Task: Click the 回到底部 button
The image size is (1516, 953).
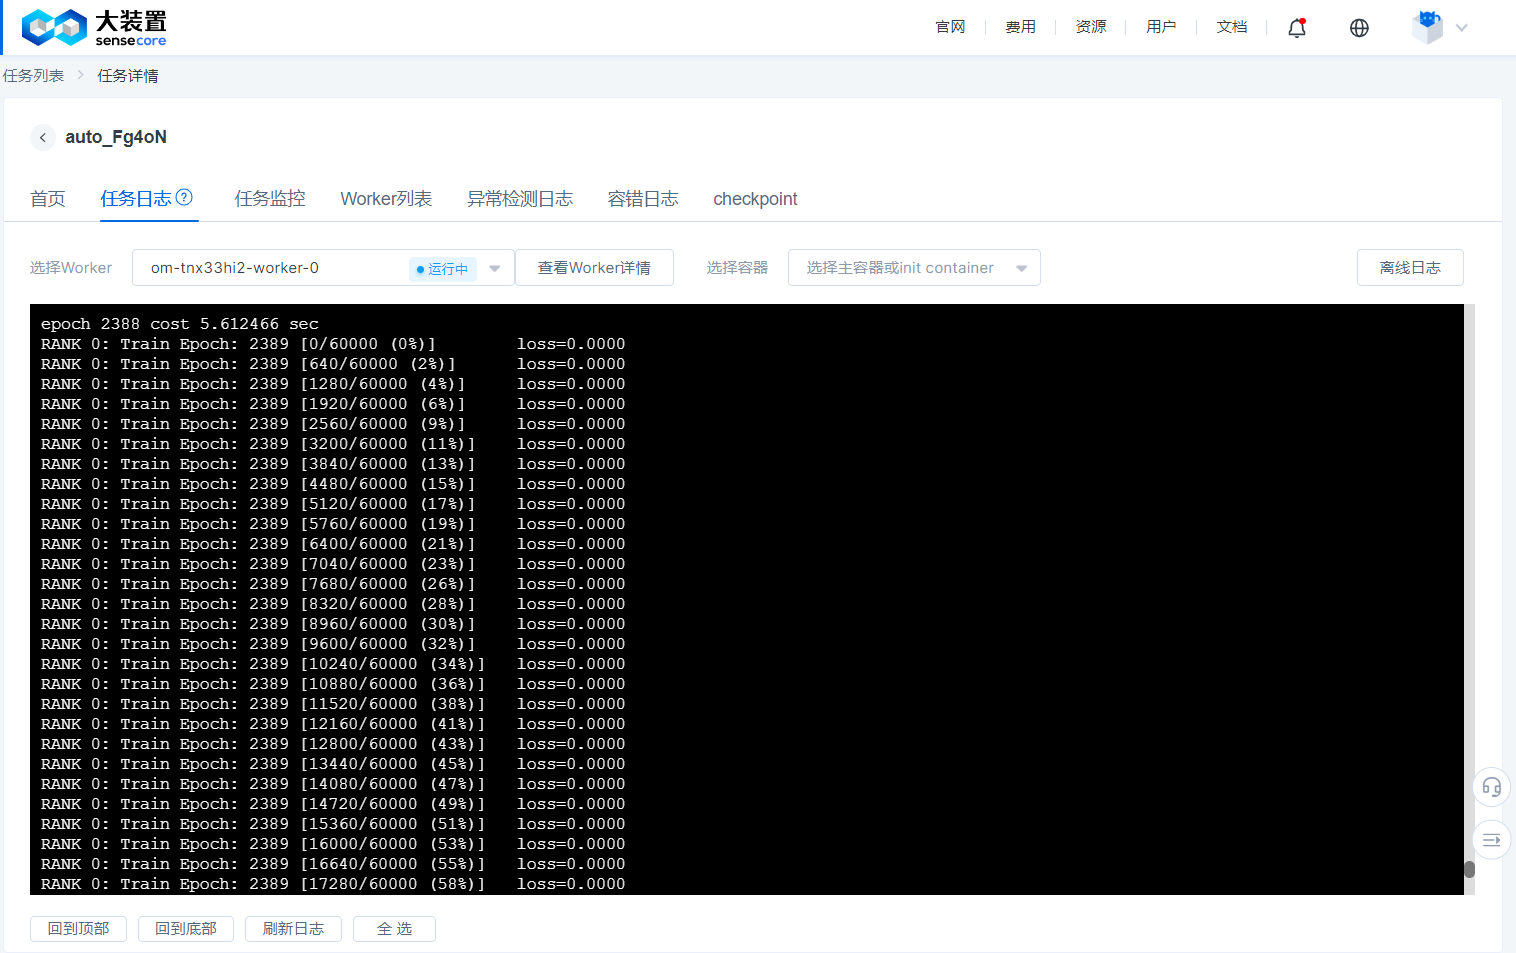Action: click(185, 929)
